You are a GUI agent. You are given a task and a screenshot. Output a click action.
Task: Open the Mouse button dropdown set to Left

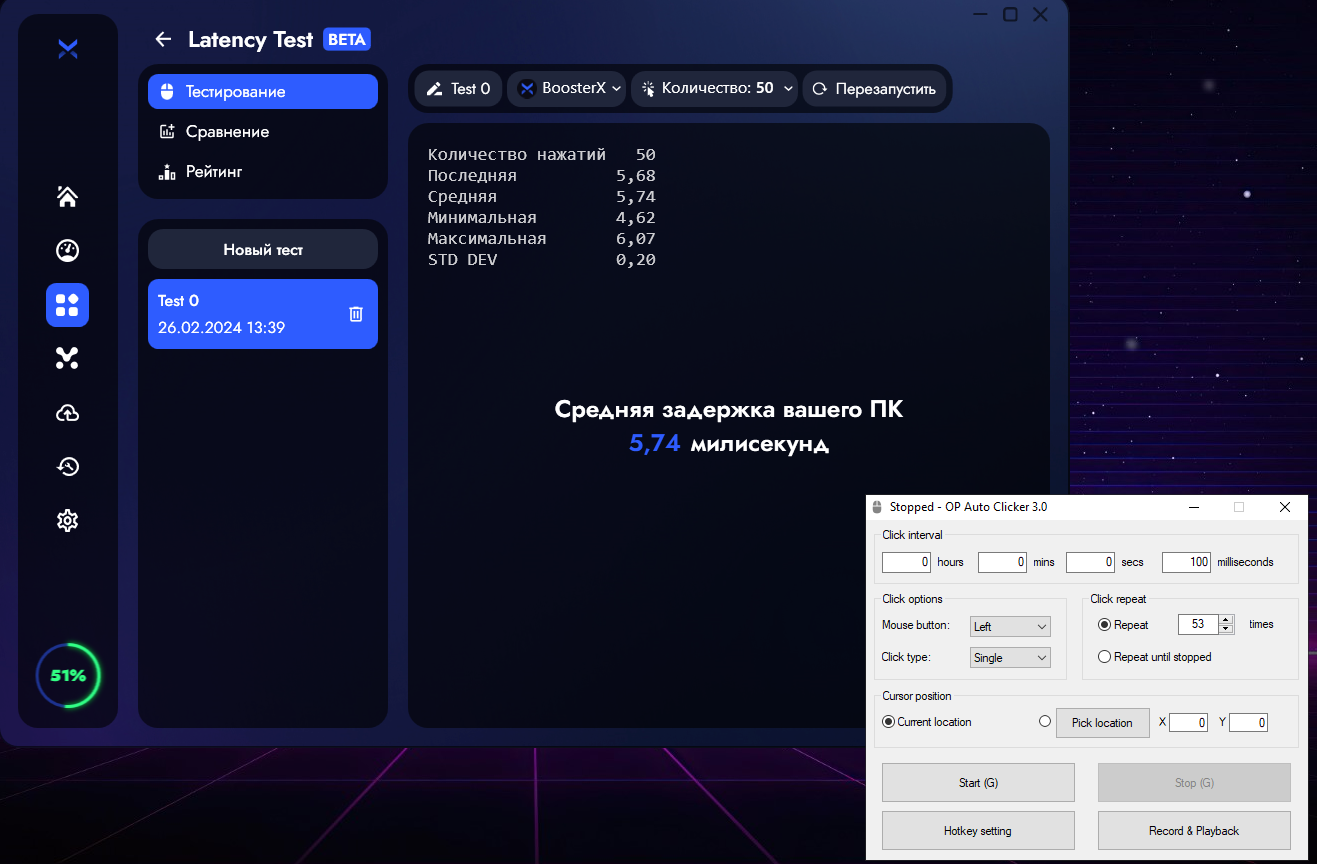[1011, 626]
